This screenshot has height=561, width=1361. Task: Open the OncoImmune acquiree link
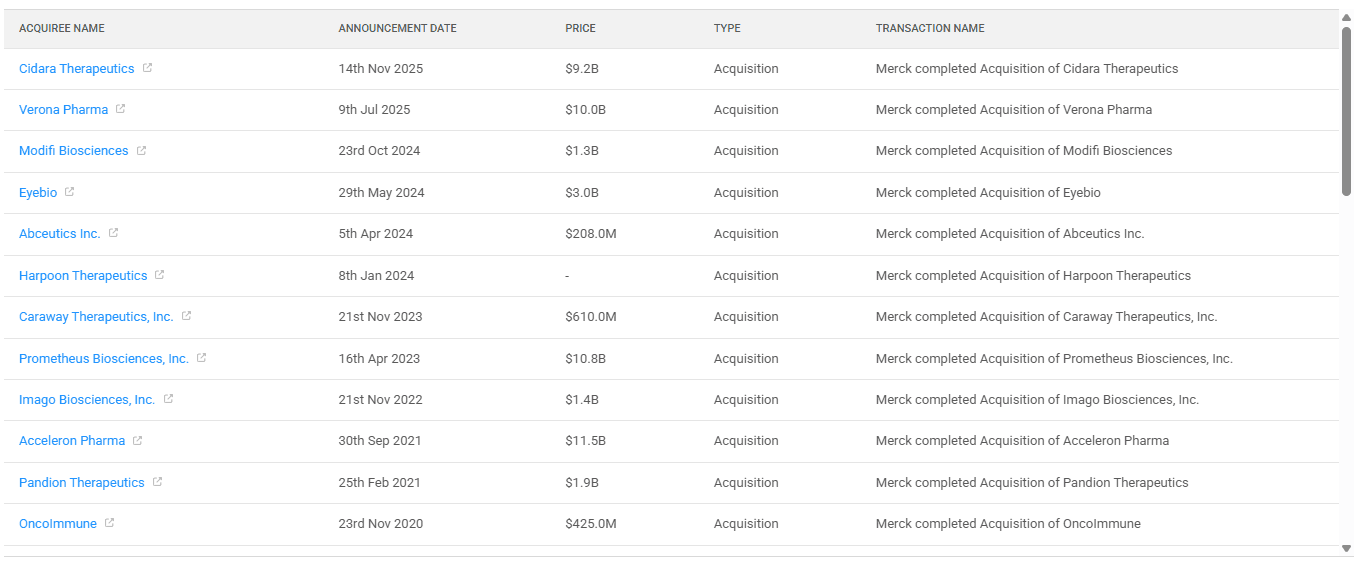[58, 524]
